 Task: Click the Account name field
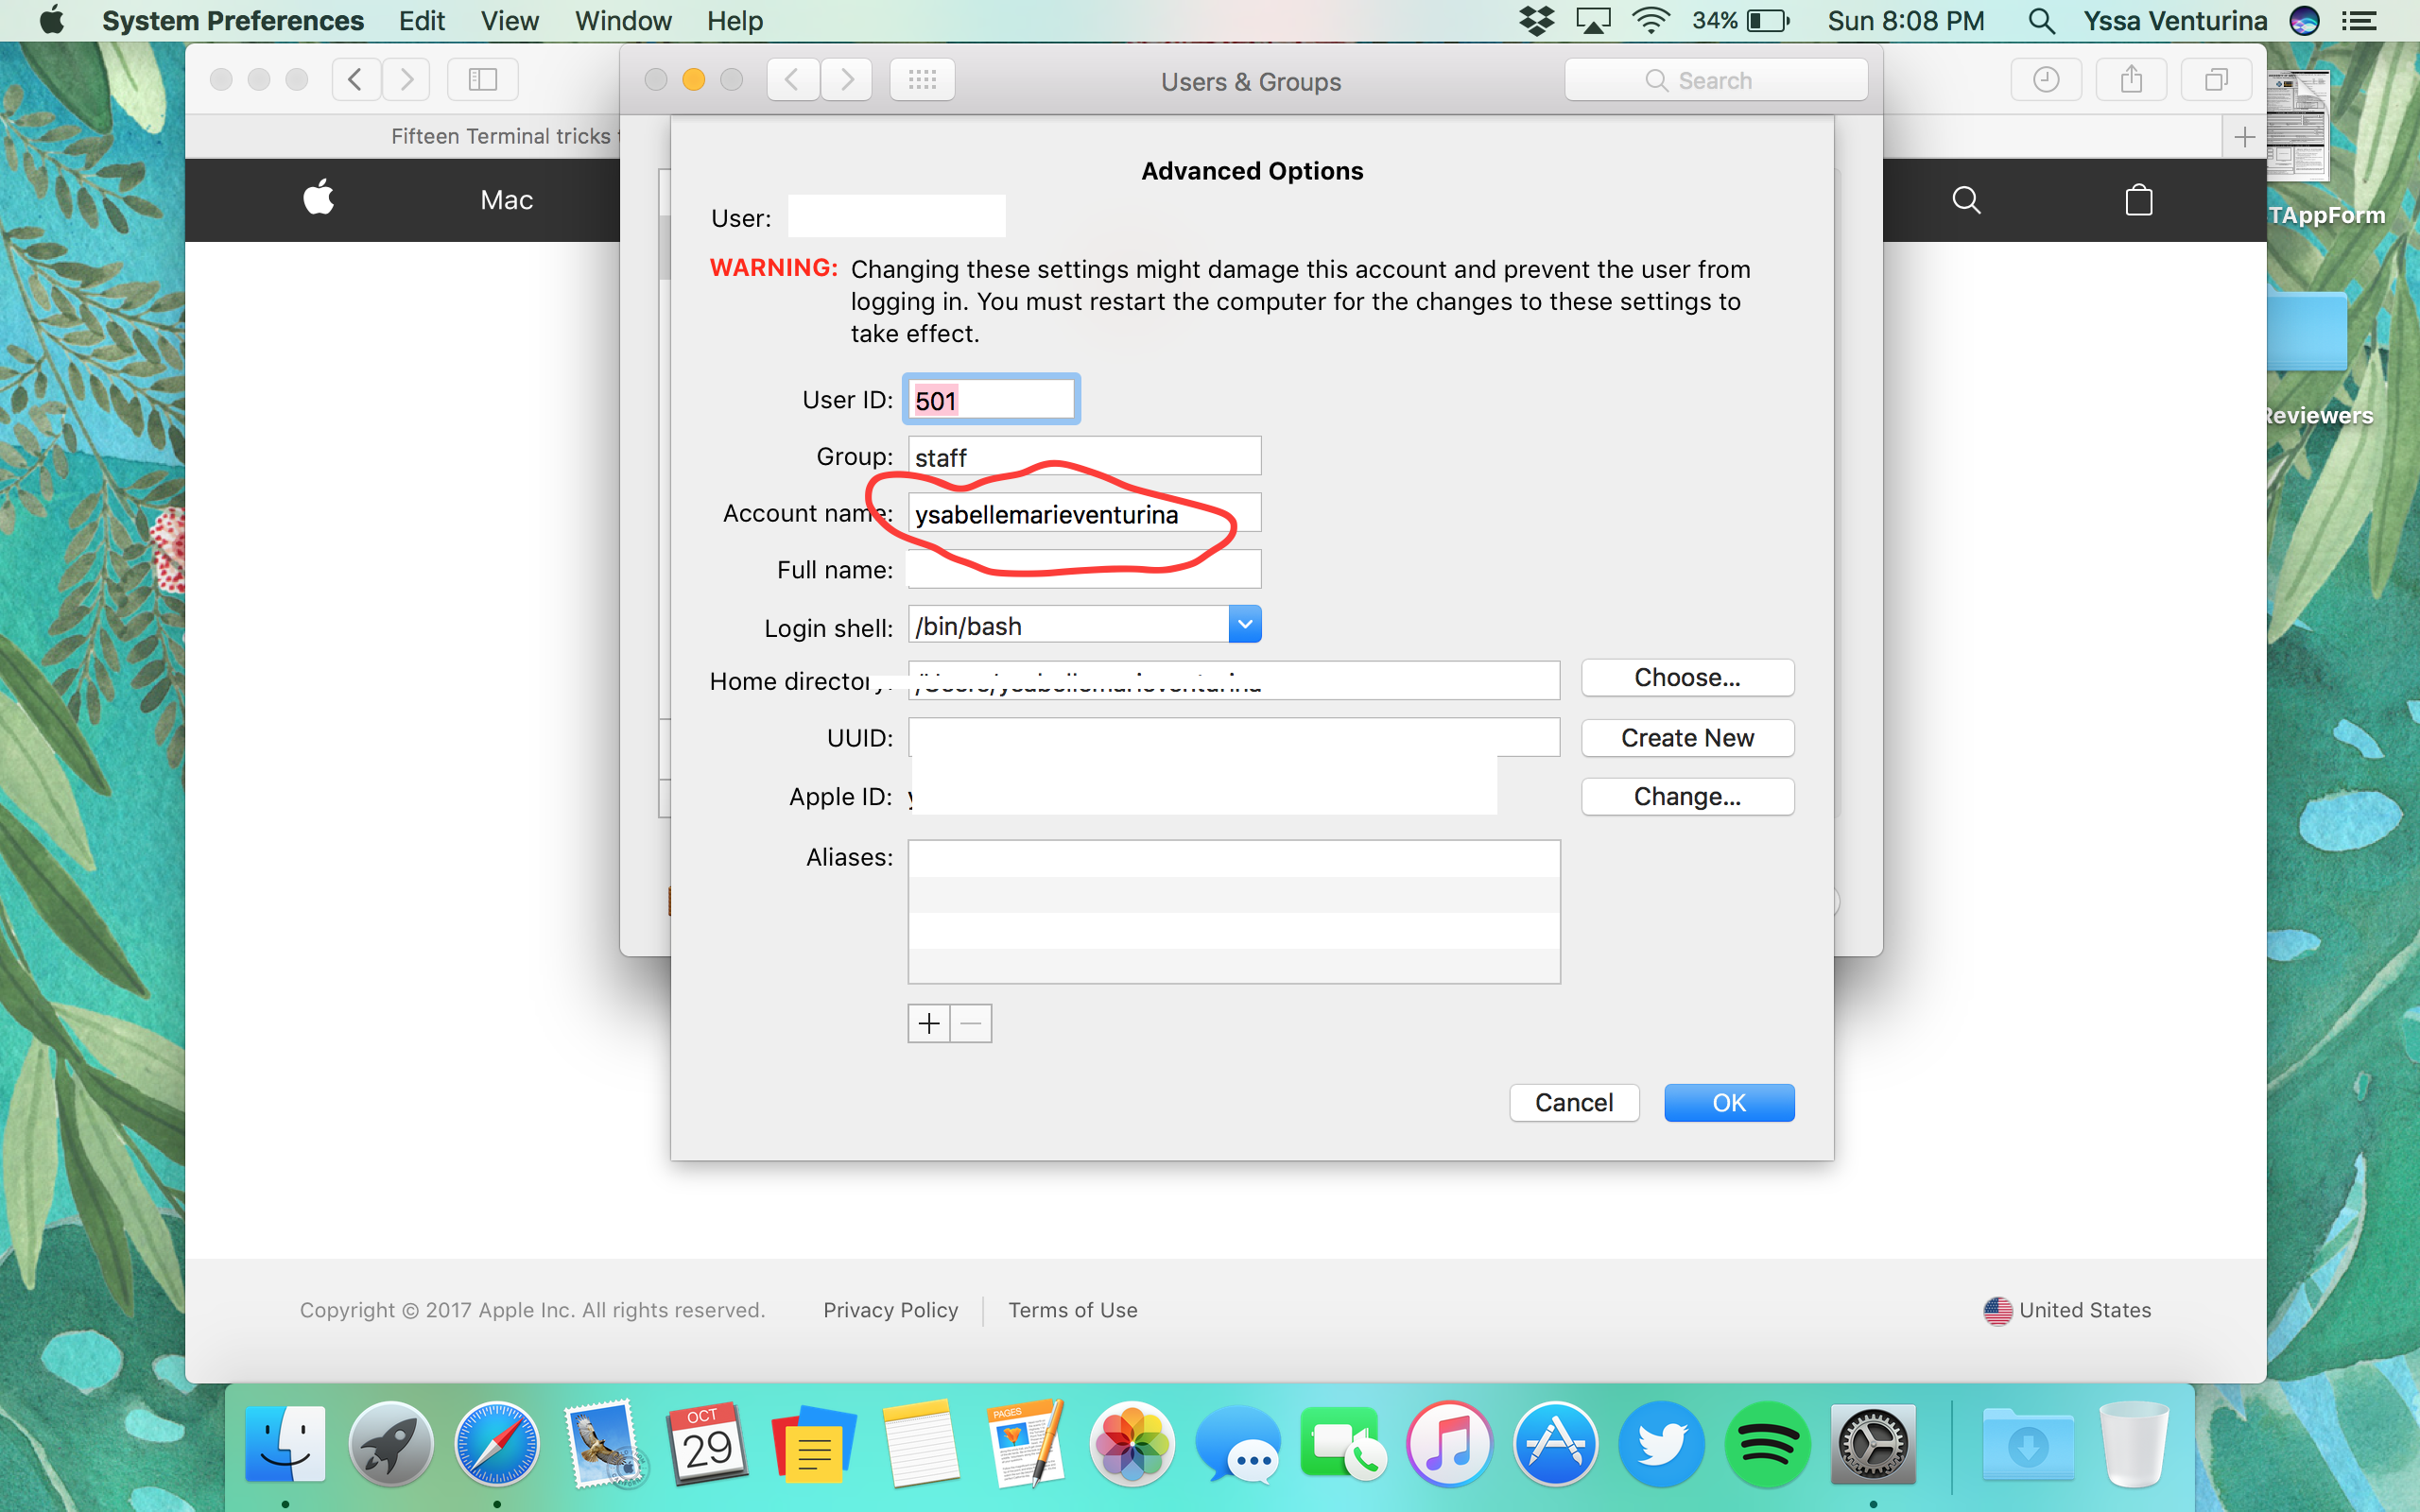click(1084, 514)
